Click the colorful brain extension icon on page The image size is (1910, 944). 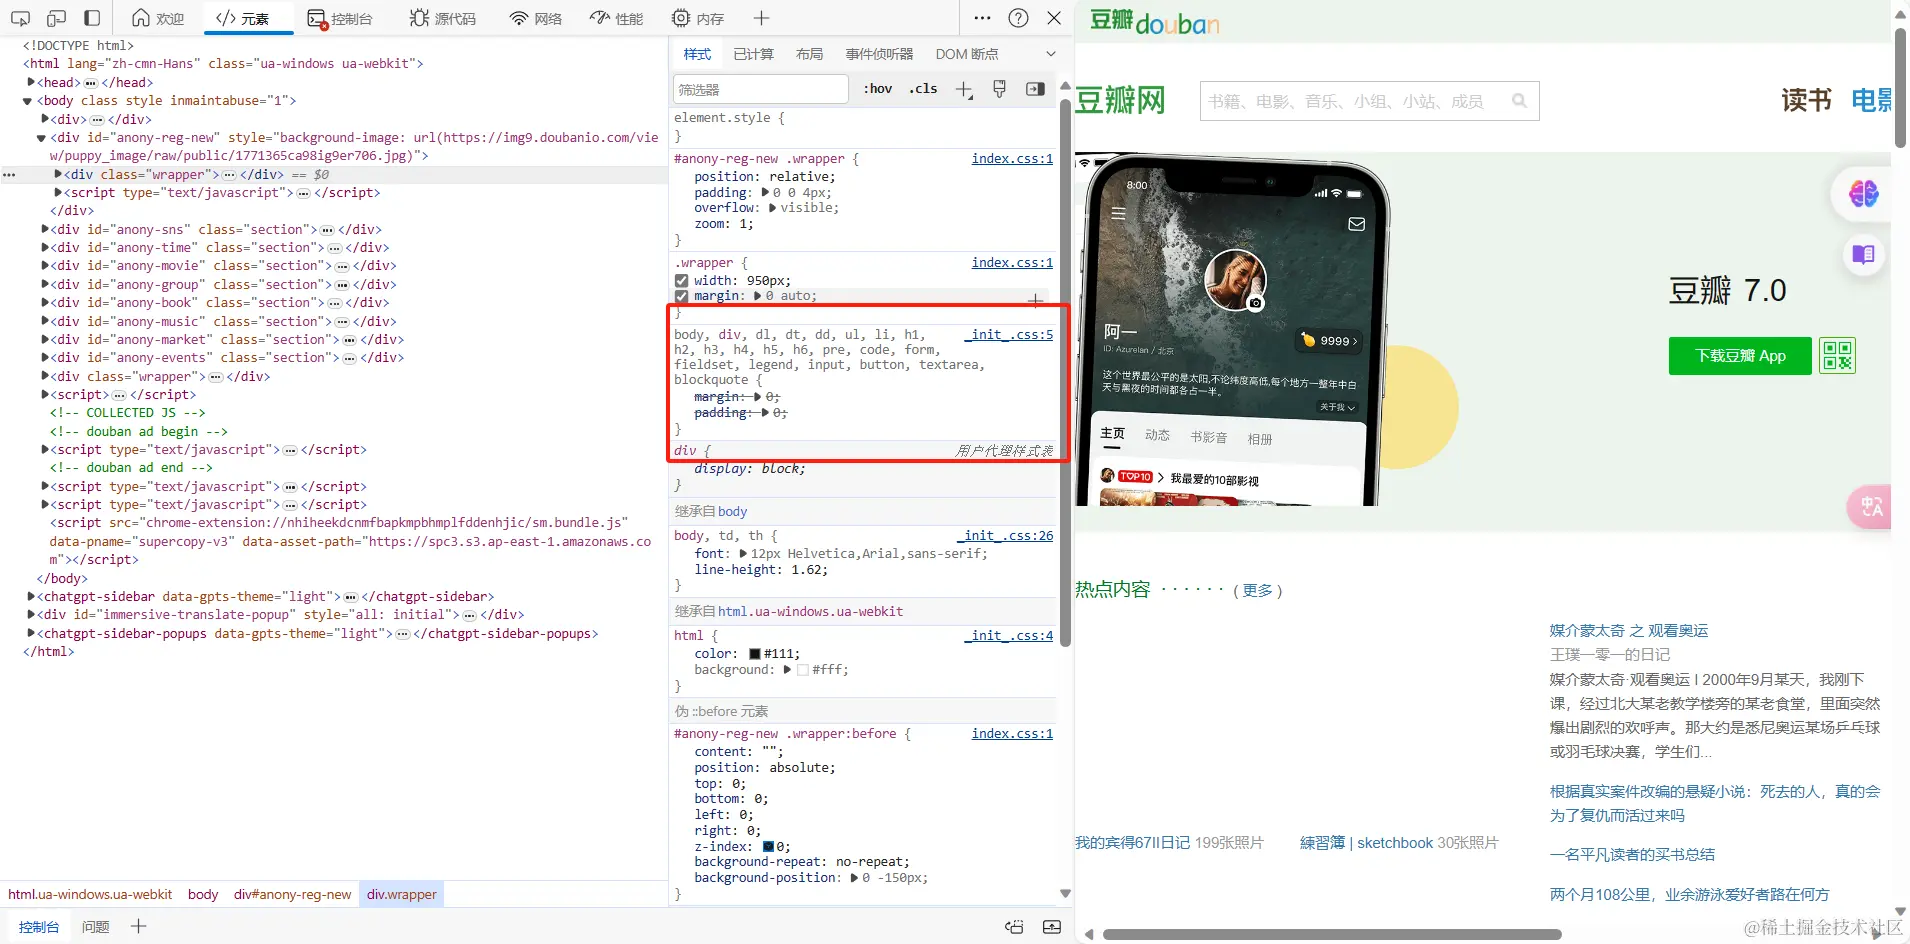tap(1863, 193)
